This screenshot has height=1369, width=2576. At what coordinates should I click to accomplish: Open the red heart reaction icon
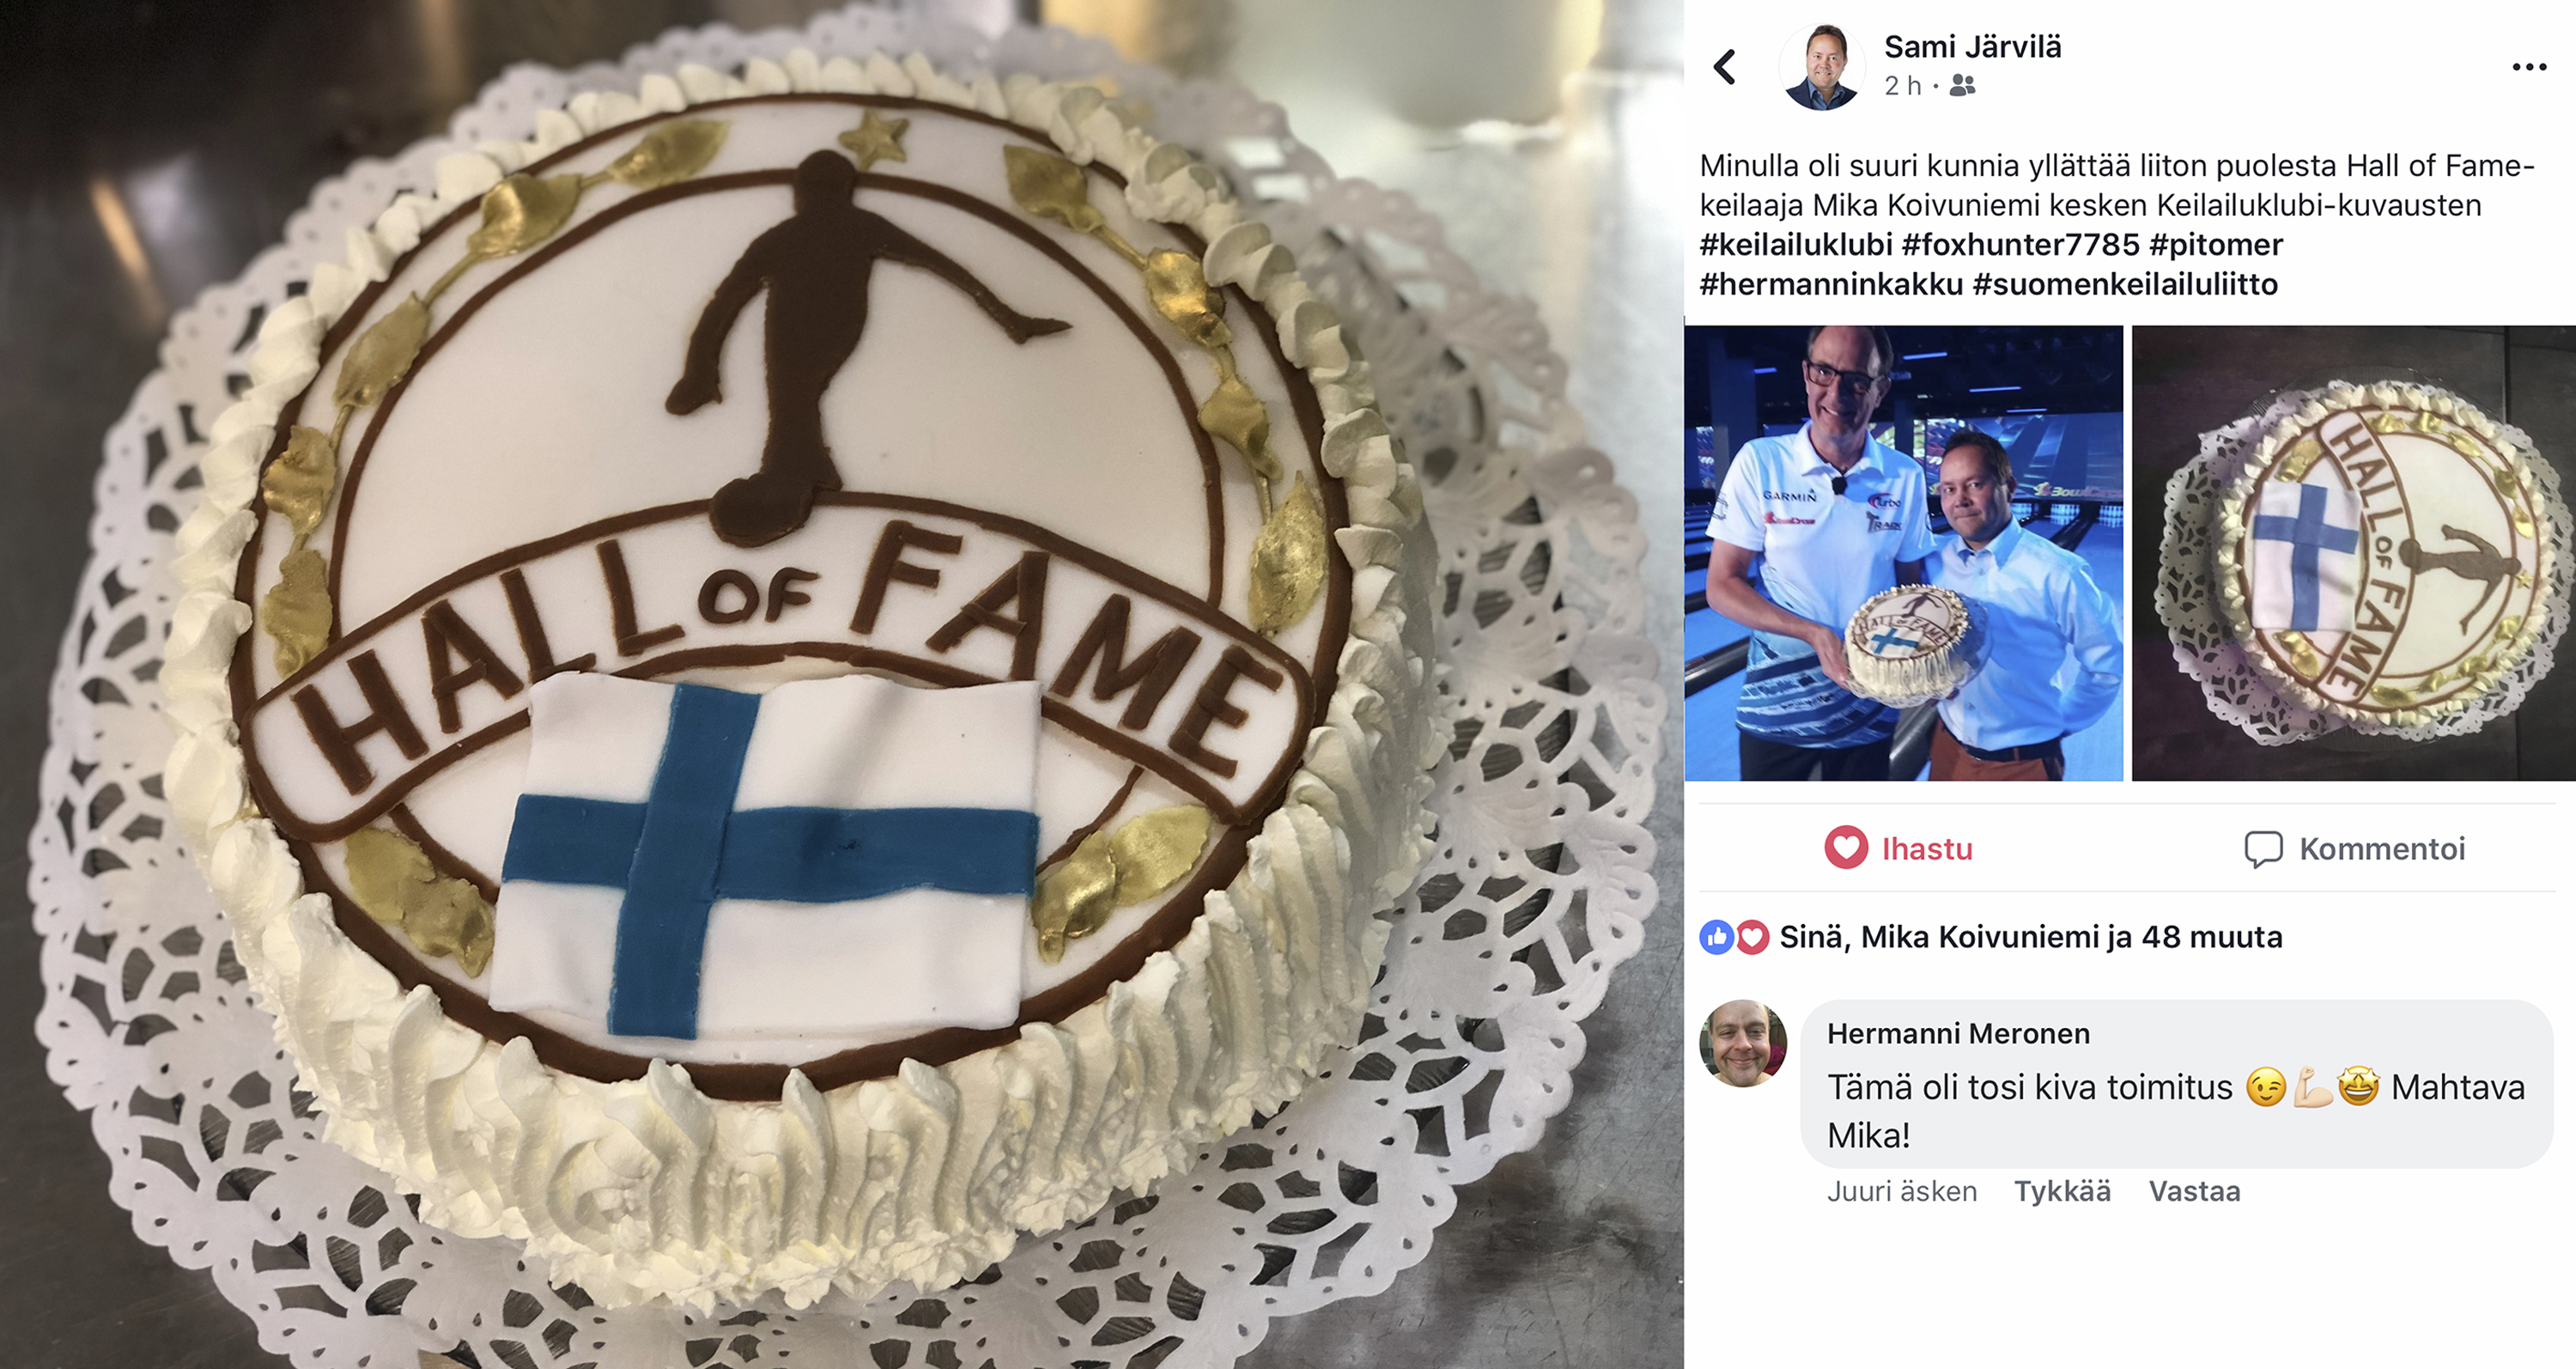click(x=1751, y=937)
